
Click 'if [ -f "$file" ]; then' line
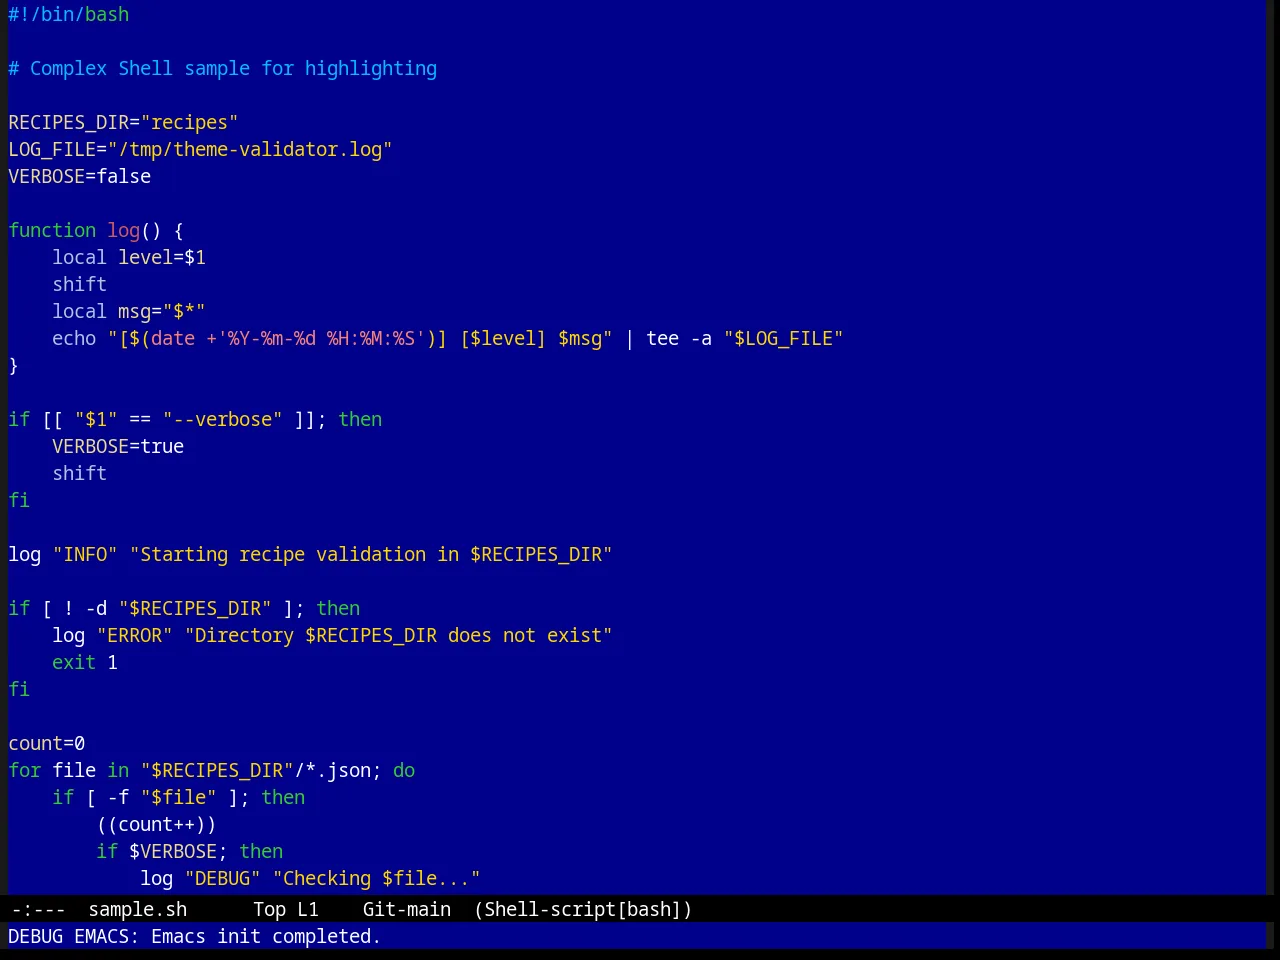click(179, 797)
